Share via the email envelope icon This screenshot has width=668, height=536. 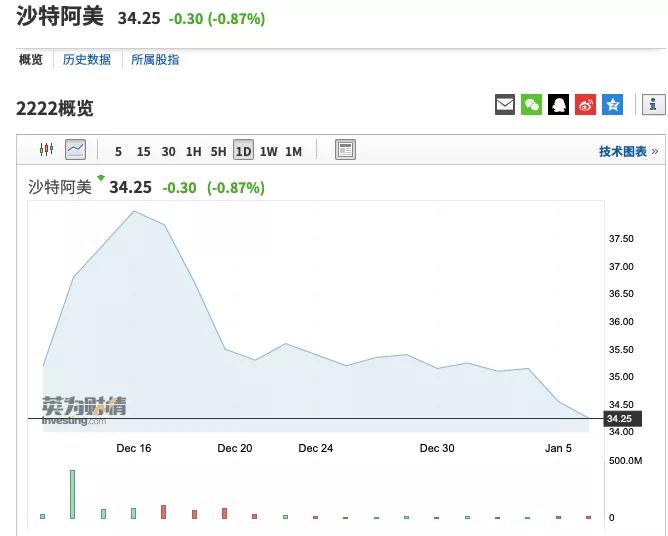(505, 105)
